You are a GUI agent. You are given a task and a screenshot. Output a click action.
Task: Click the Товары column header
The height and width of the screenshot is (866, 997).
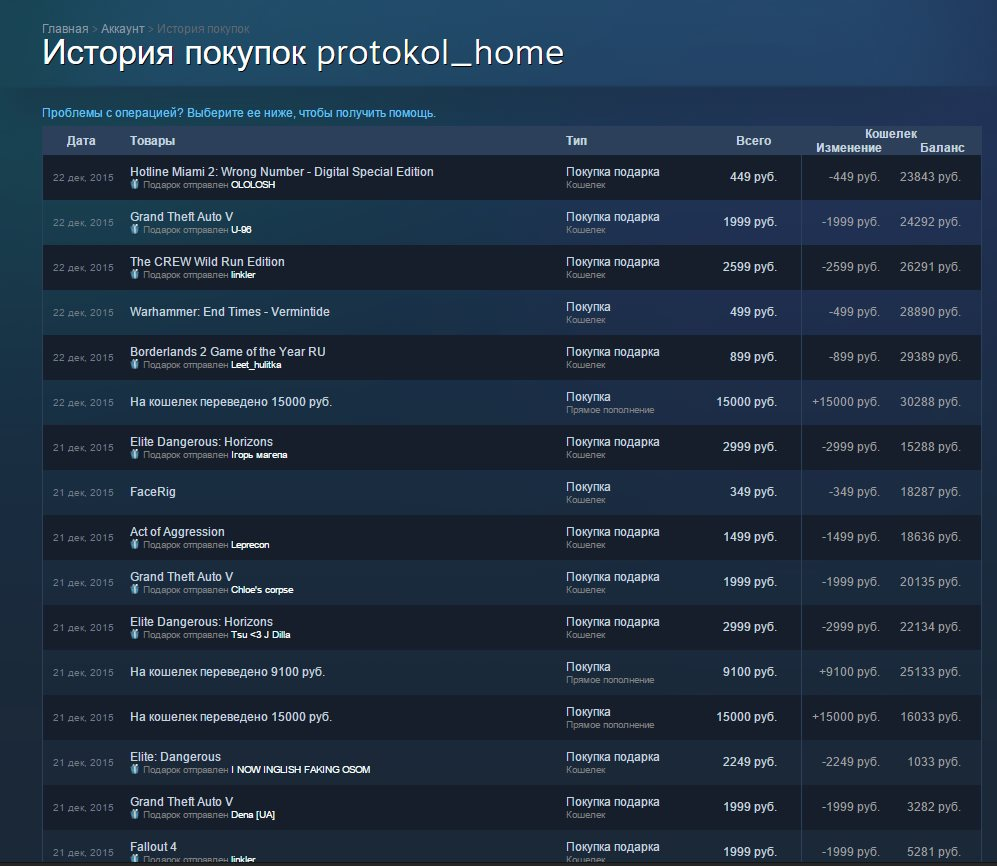[153, 141]
